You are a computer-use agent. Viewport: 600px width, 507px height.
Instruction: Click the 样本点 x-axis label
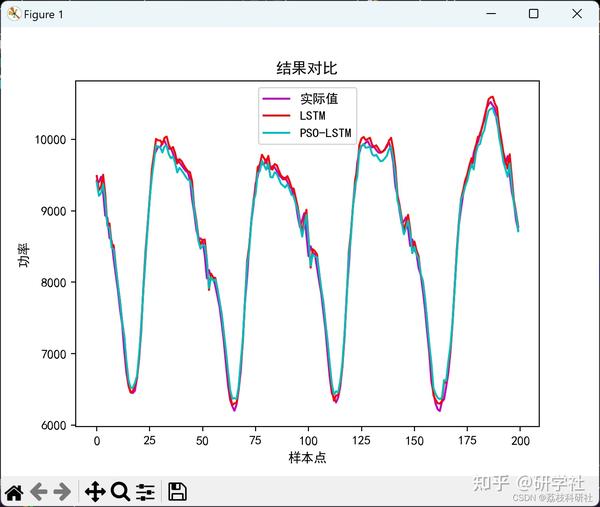click(x=307, y=458)
